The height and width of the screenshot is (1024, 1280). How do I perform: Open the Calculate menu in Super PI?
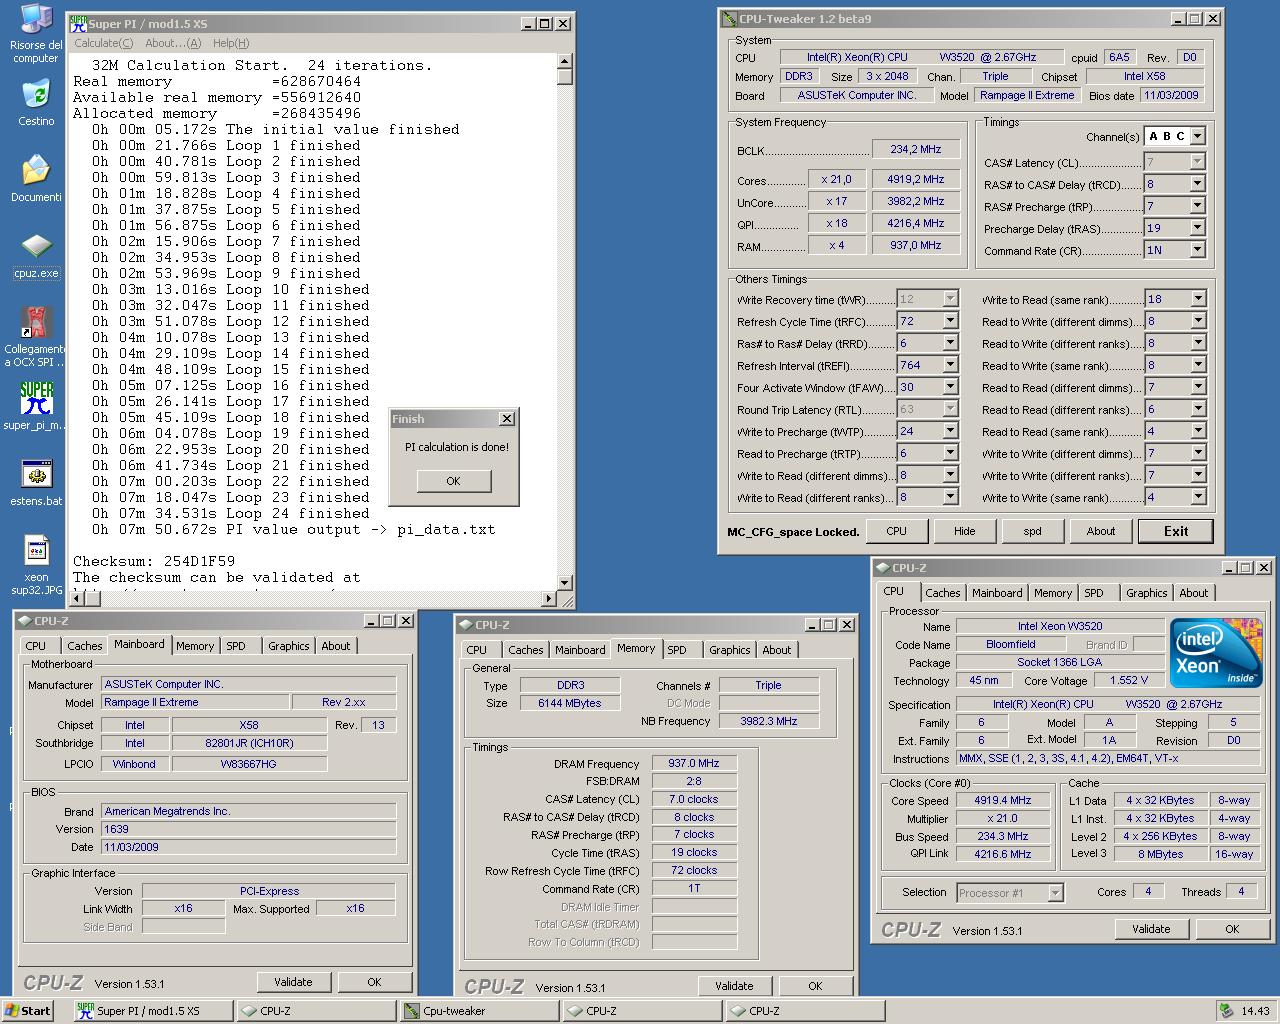(103, 43)
